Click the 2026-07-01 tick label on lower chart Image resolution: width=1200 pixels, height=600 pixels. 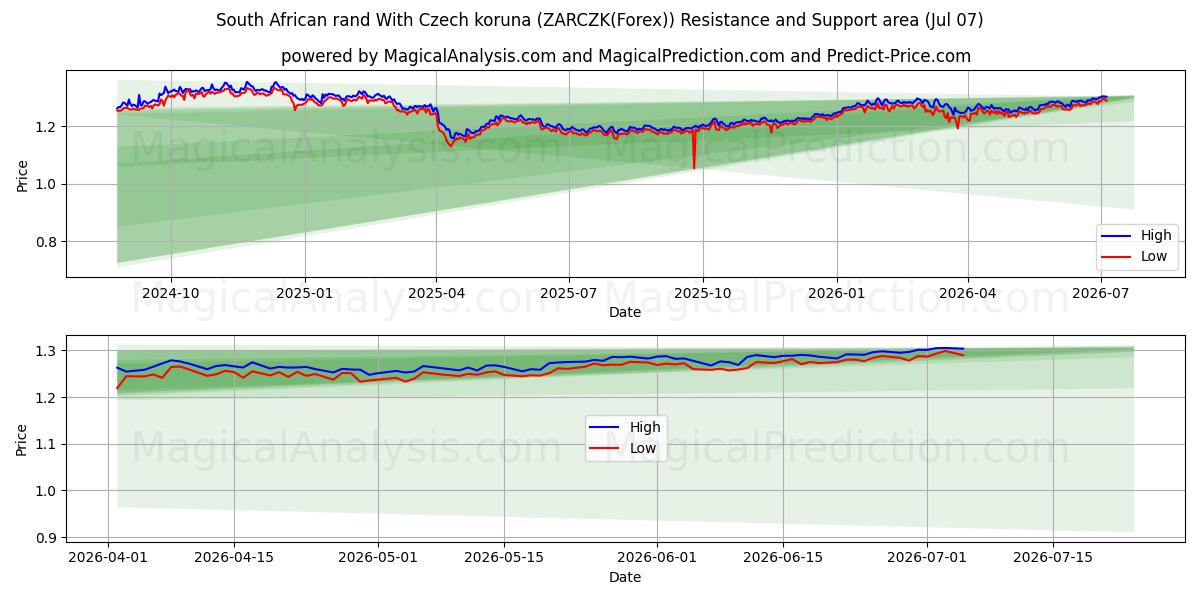click(928, 558)
